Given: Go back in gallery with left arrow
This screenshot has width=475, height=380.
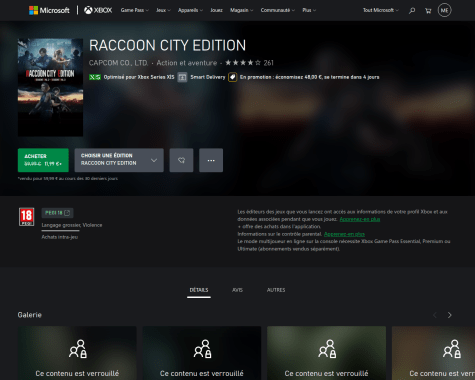Looking at the screenshot, I should (435, 315).
